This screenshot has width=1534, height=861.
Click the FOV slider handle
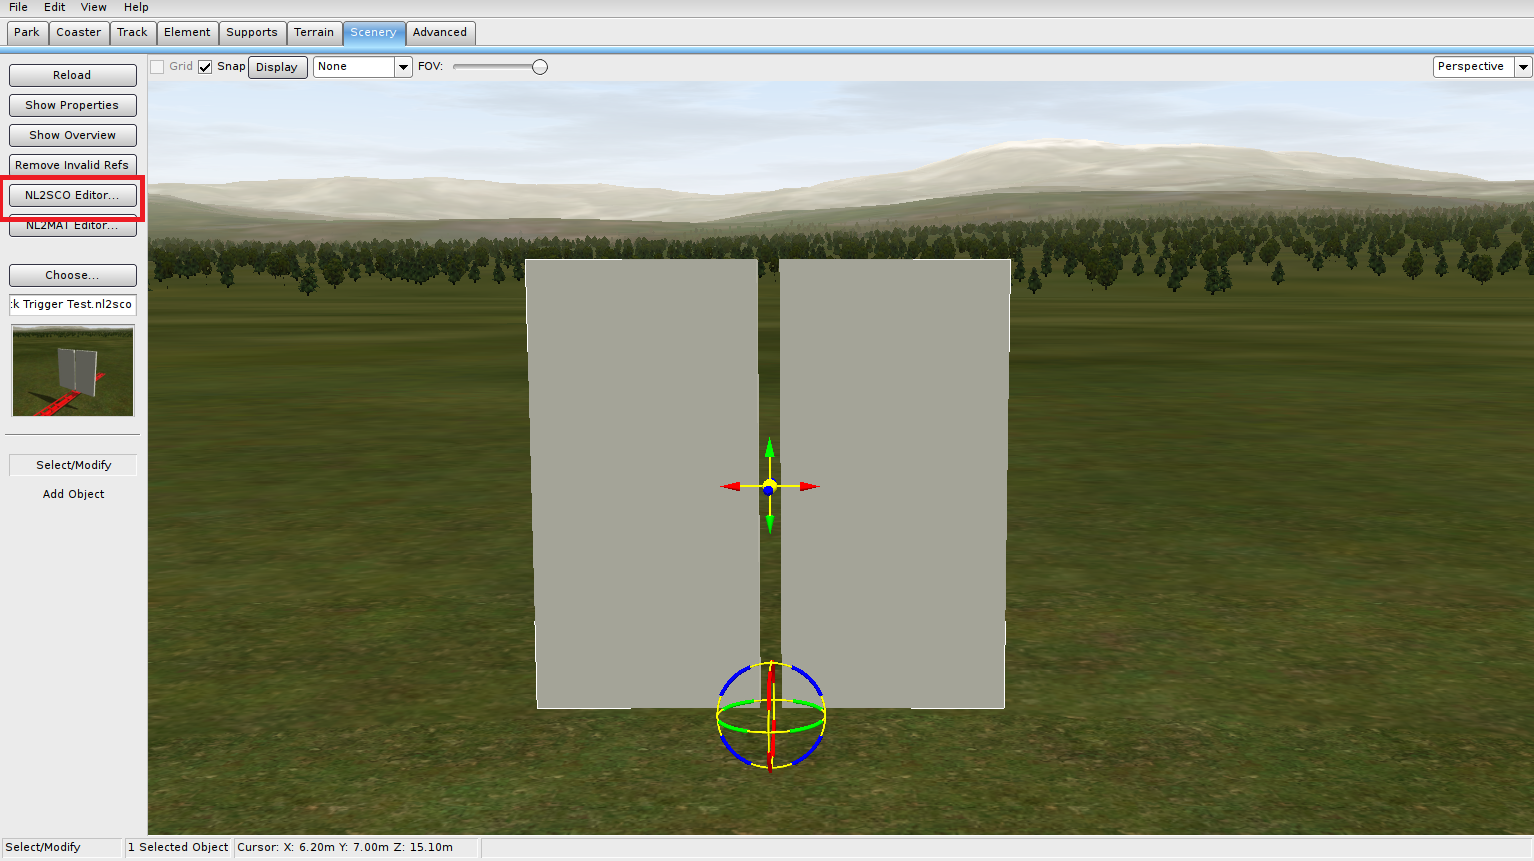tap(540, 67)
